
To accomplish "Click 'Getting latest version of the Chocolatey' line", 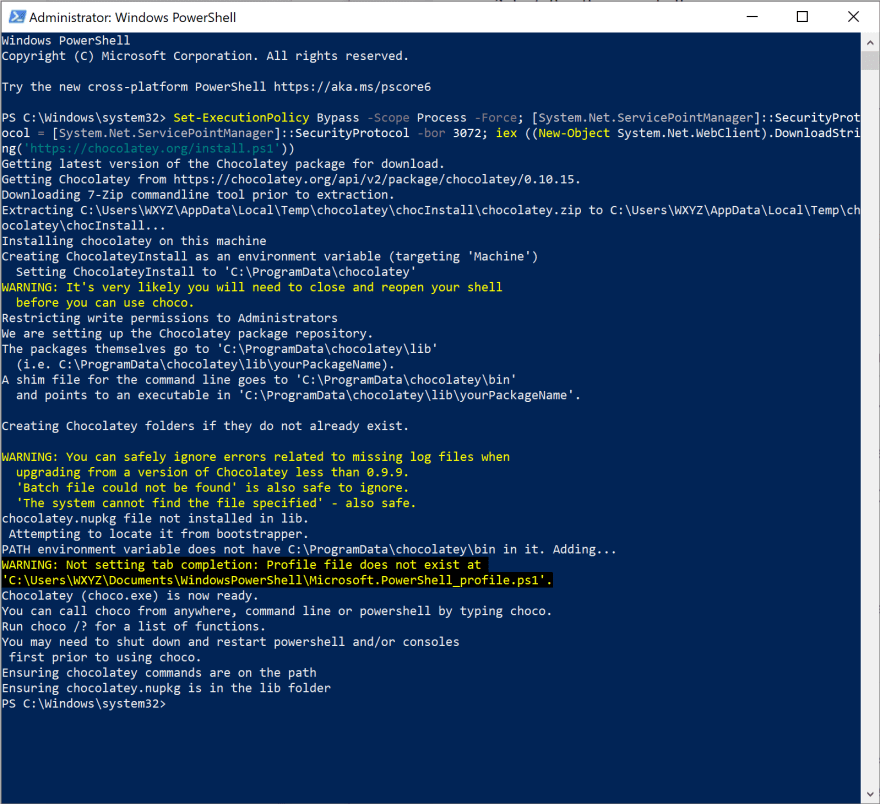I will [223, 164].
